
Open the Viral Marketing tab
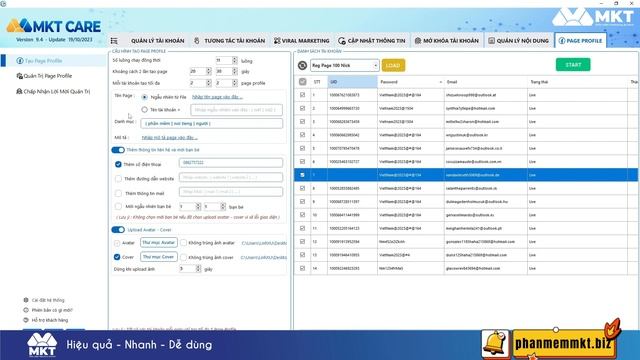(x=302, y=41)
